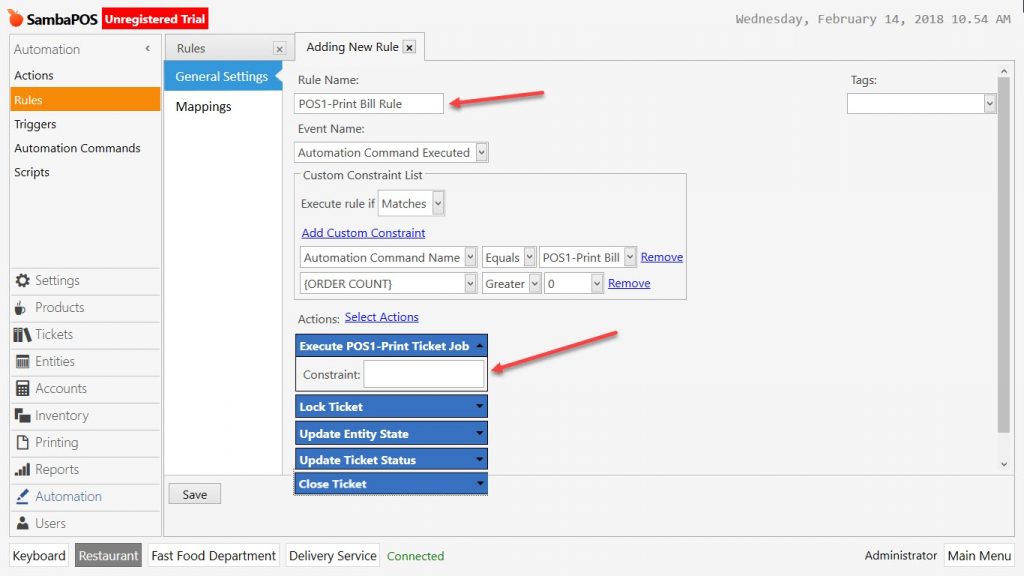
Task: Open the Tags dropdown
Action: pyautogui.click(x=989, y=103)
